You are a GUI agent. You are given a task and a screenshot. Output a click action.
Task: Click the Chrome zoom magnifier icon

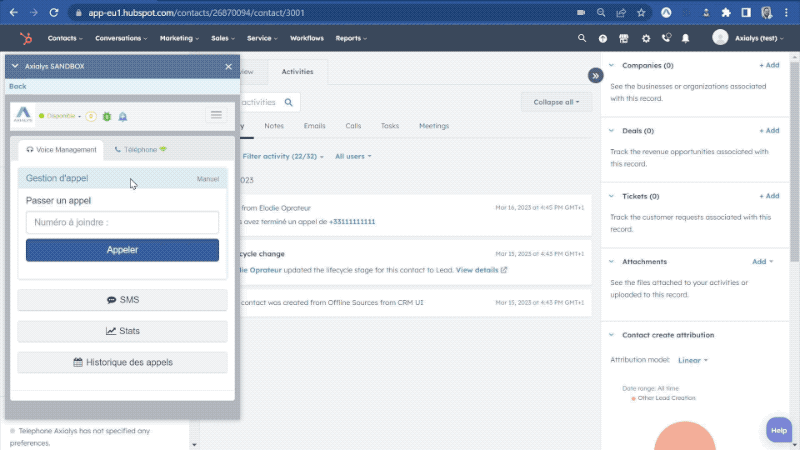[601, 13]
